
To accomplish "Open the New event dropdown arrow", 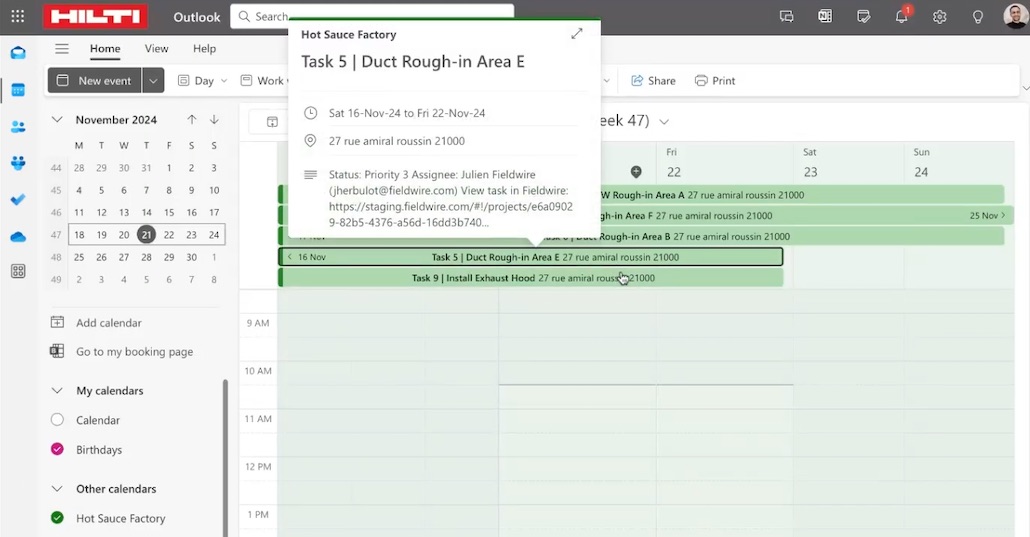I will click(153, 81).
